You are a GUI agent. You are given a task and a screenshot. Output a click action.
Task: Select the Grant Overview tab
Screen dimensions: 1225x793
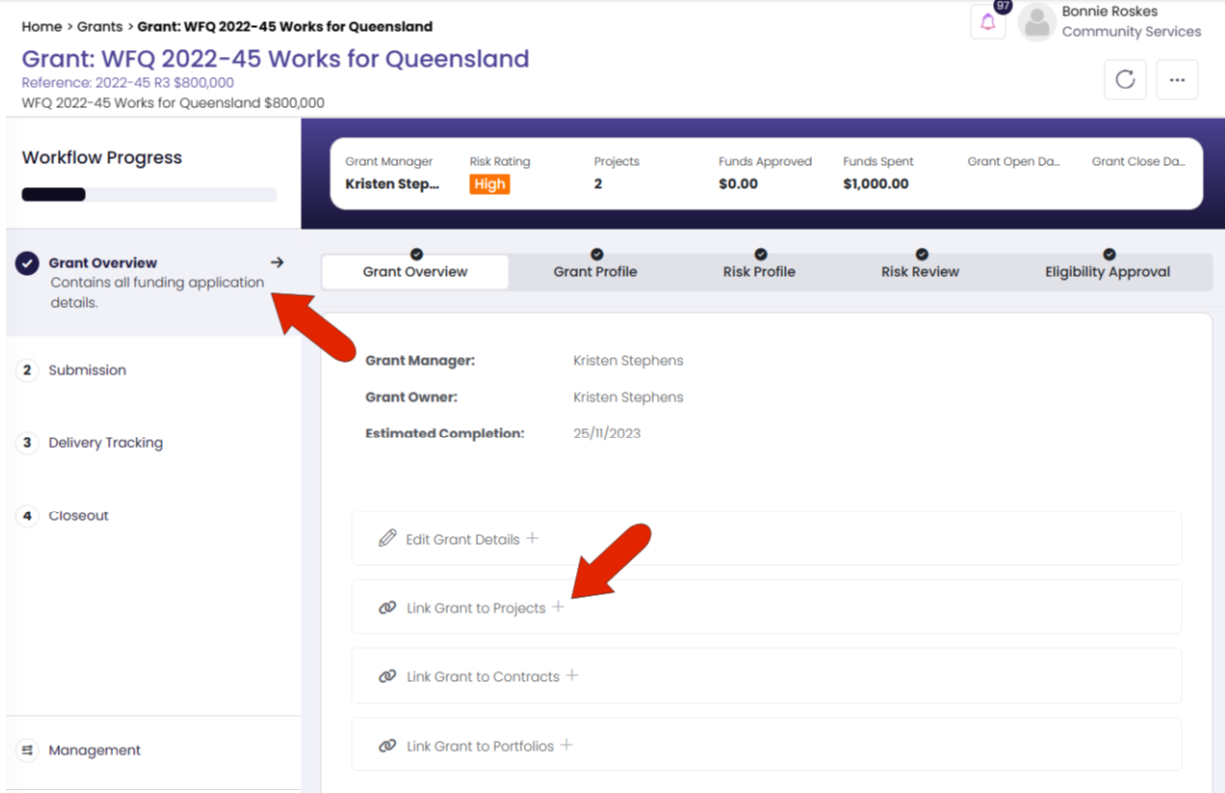click(415, 272)
